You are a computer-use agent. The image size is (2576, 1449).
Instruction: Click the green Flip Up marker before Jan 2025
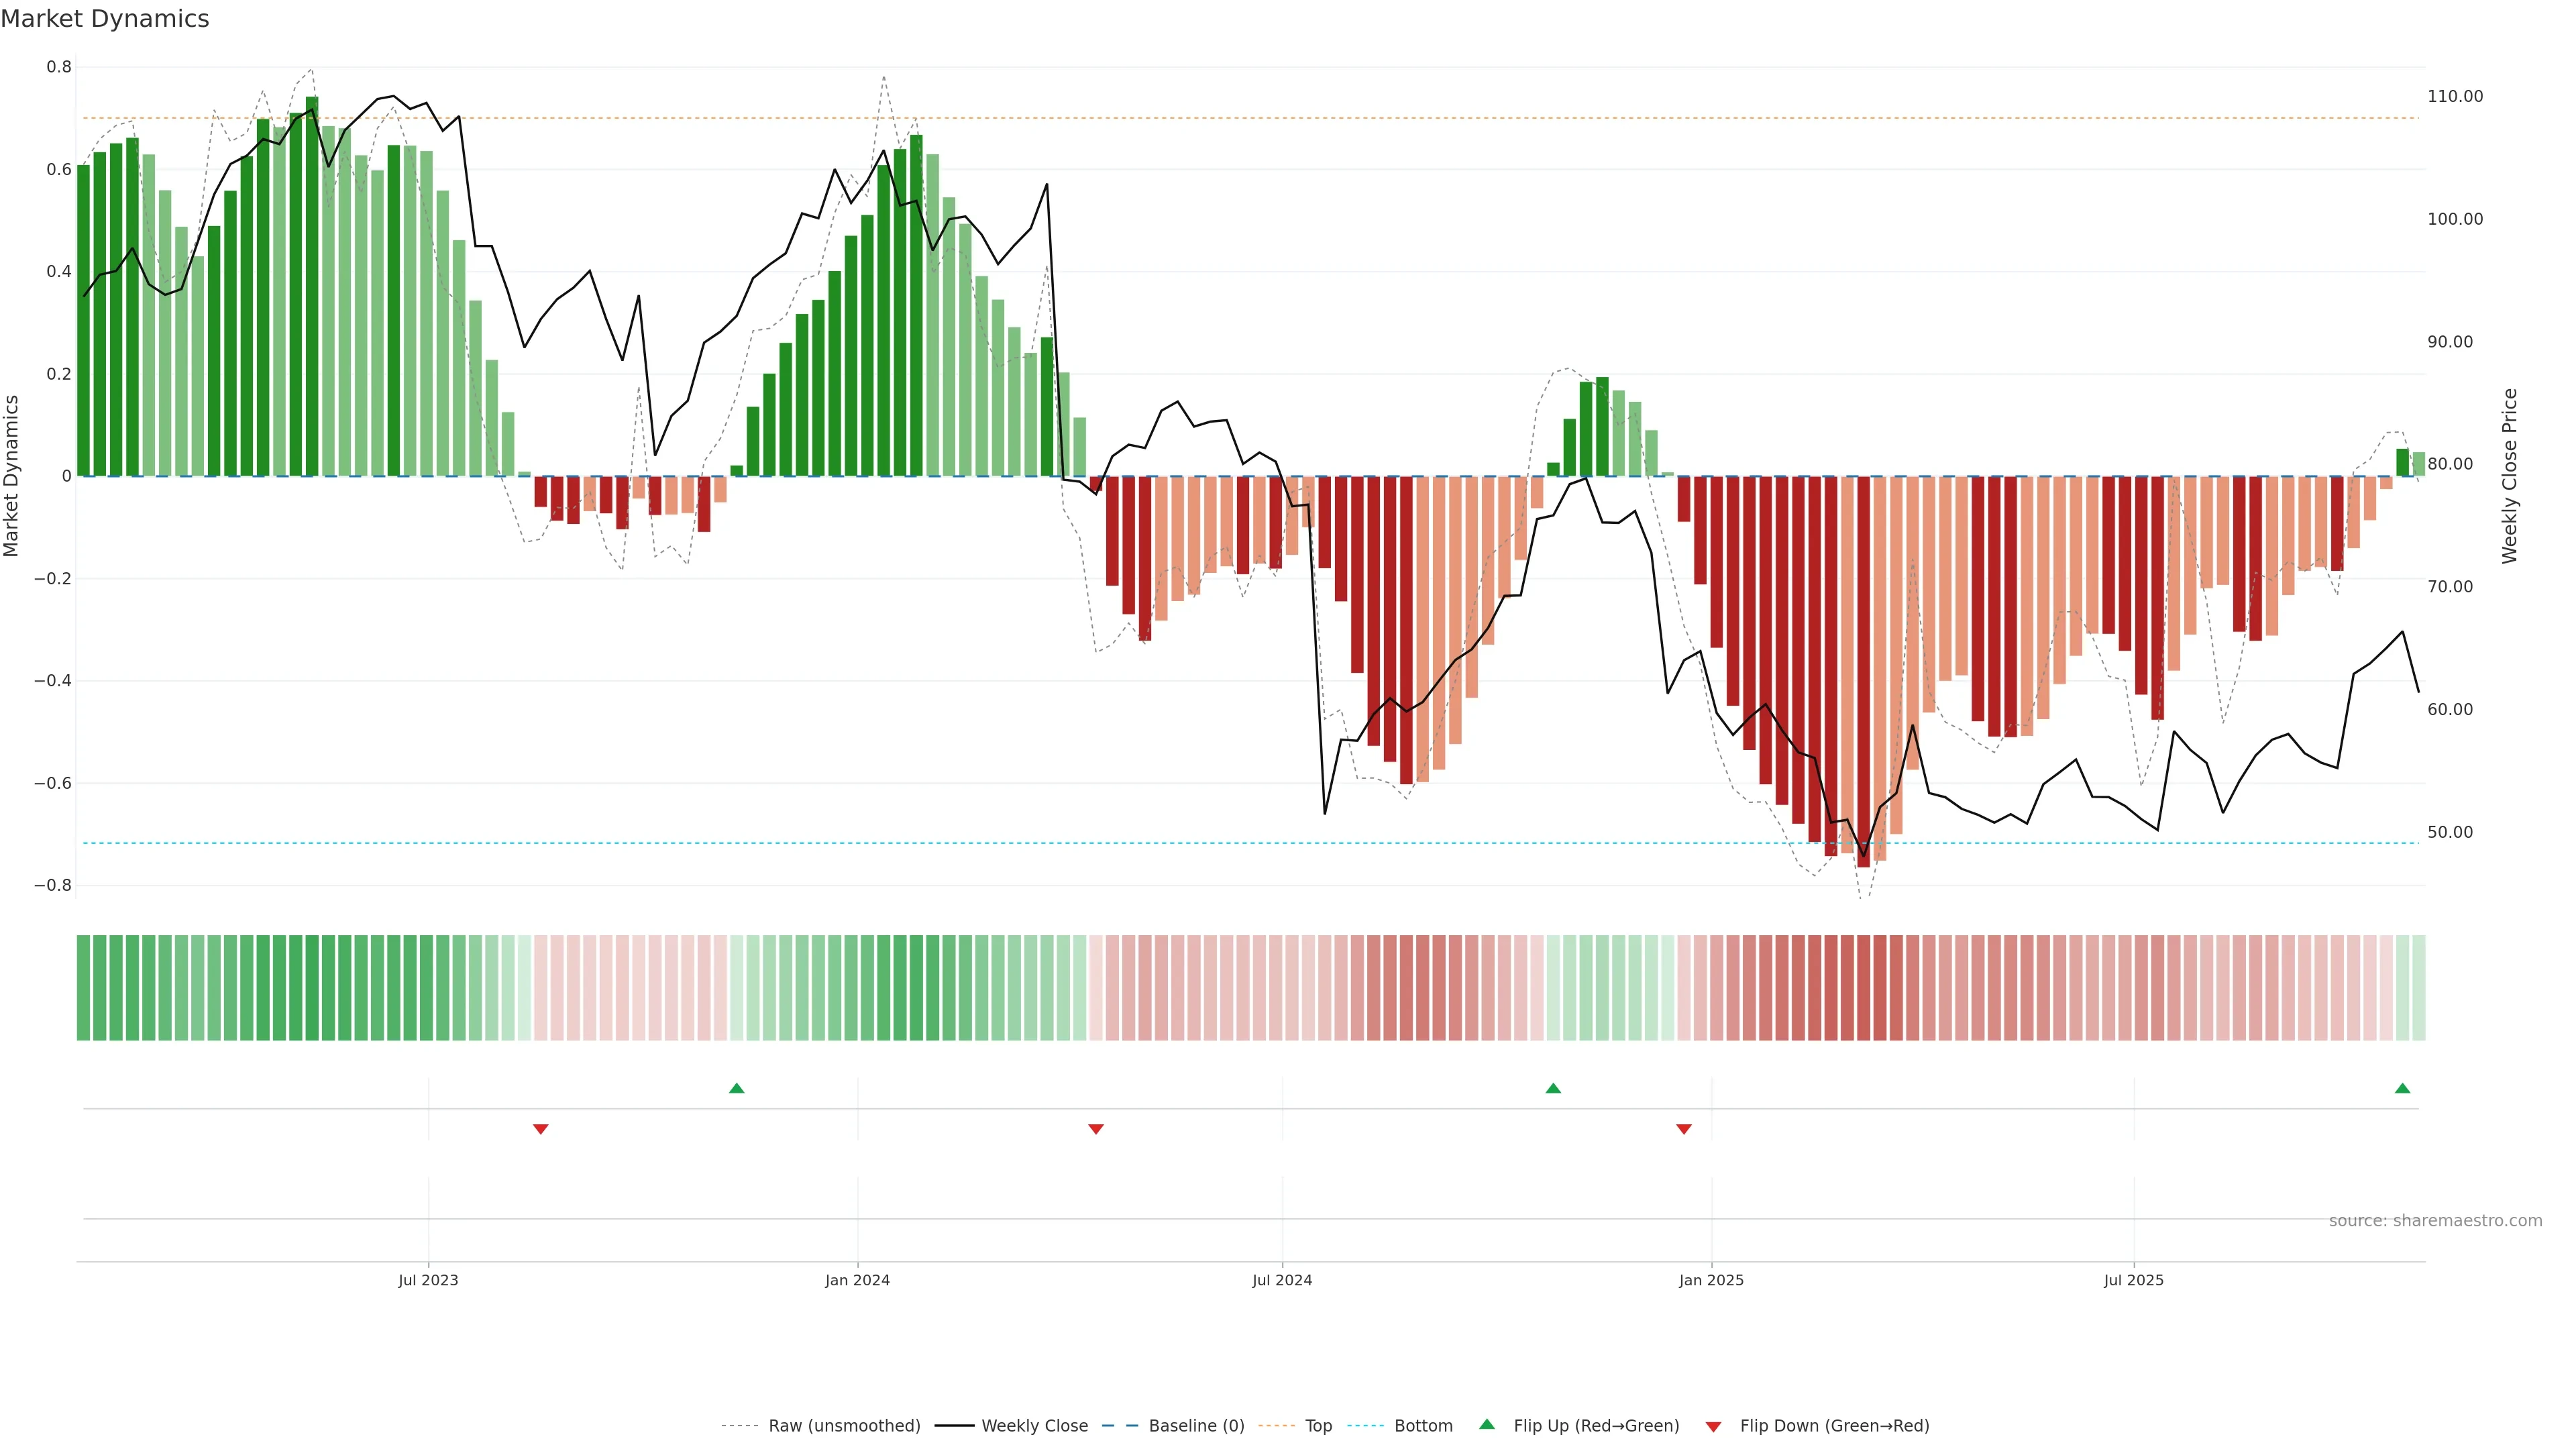click(1553, 1088)
